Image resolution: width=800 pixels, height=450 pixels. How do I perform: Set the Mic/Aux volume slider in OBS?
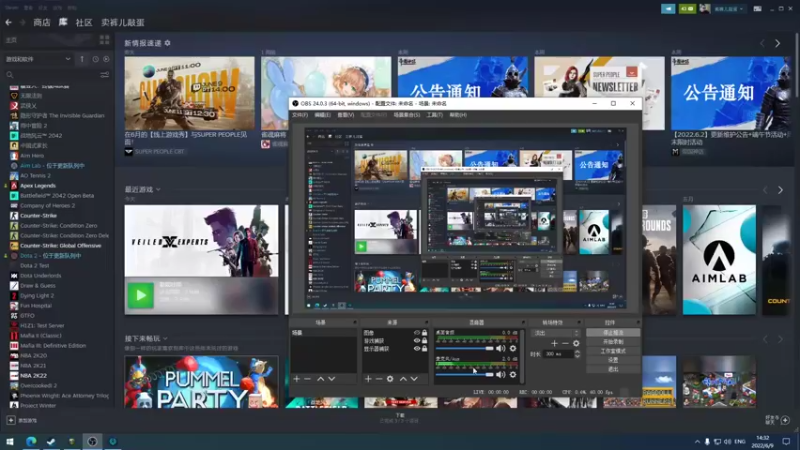[x=465, y=374]
